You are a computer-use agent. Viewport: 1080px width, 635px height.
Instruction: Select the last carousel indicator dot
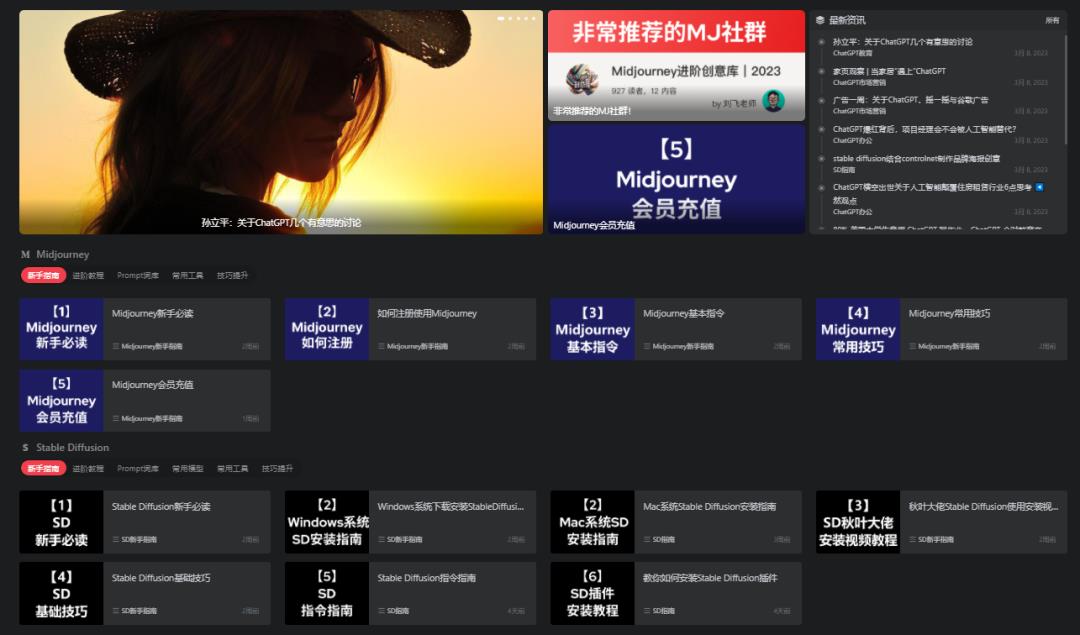[x=534, y=19]
